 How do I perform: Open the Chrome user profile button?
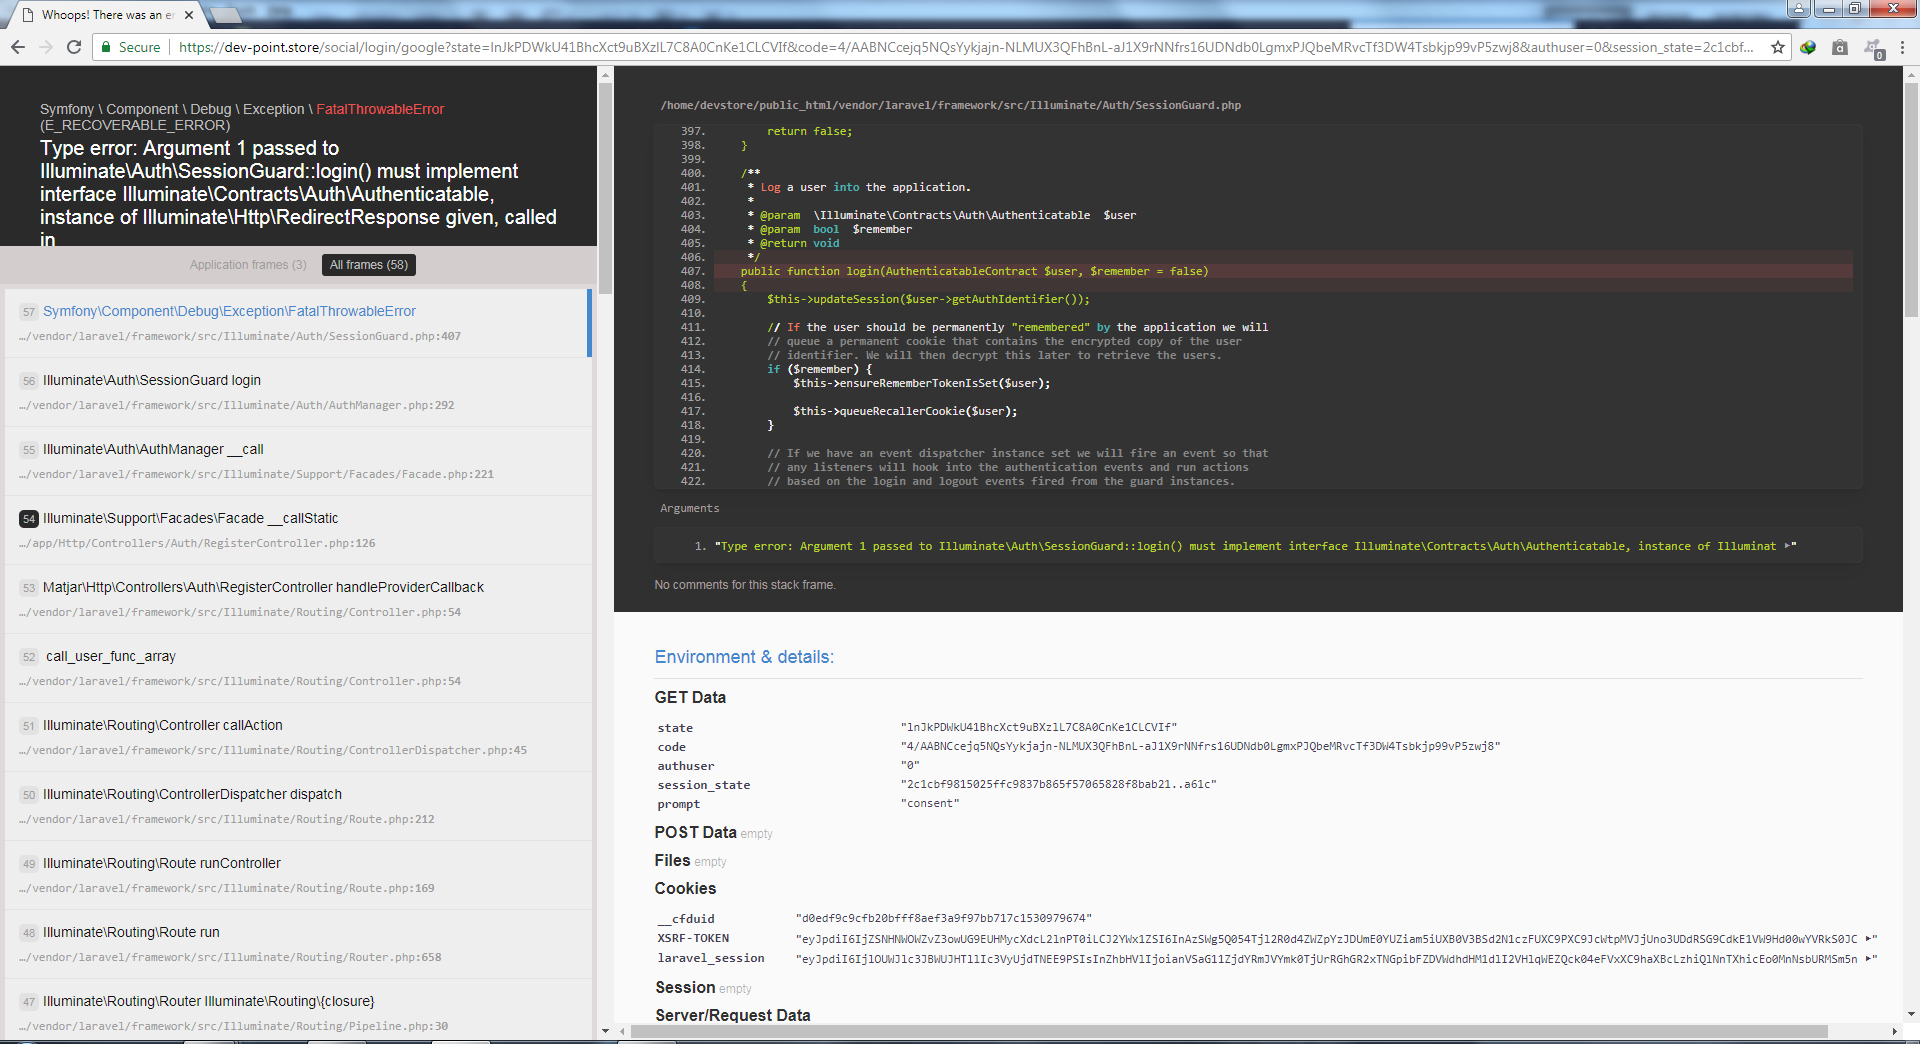tap(1799, 9)
